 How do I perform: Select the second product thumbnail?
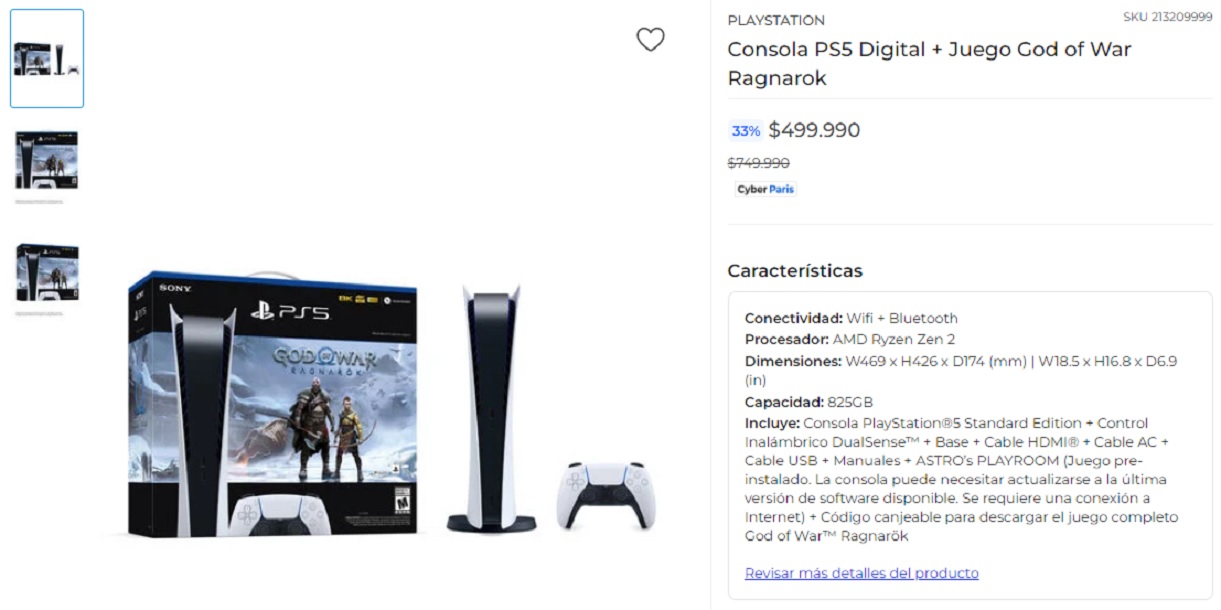tap(47, 160)
